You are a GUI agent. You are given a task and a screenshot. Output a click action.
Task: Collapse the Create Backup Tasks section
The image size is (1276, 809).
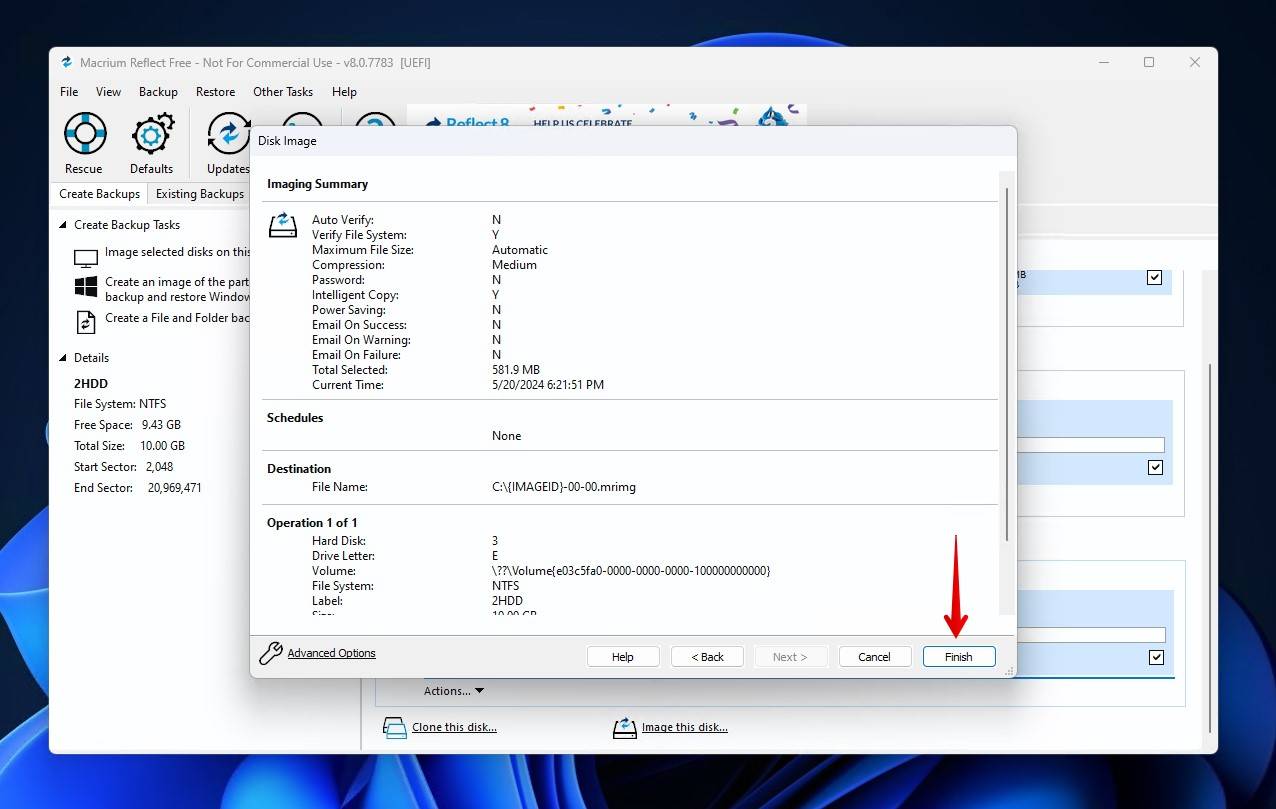(x=63, y=225)
